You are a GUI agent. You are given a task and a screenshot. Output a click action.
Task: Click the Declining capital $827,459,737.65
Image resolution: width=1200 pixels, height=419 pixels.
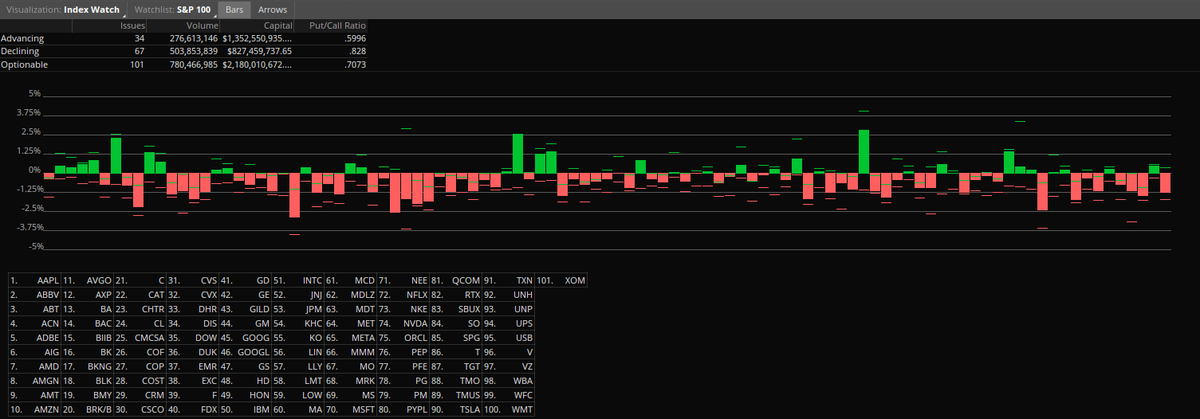[260, 50]
